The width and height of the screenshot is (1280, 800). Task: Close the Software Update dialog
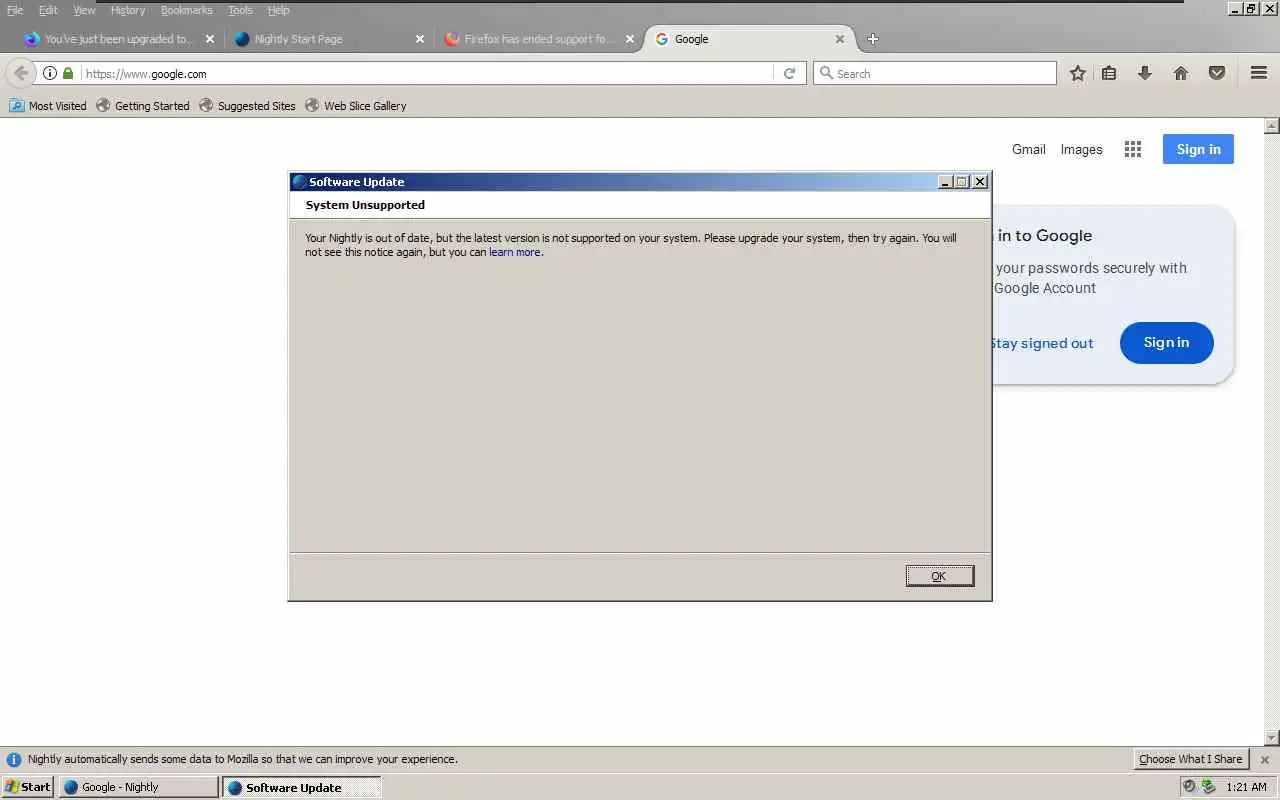tap(980, 182)
